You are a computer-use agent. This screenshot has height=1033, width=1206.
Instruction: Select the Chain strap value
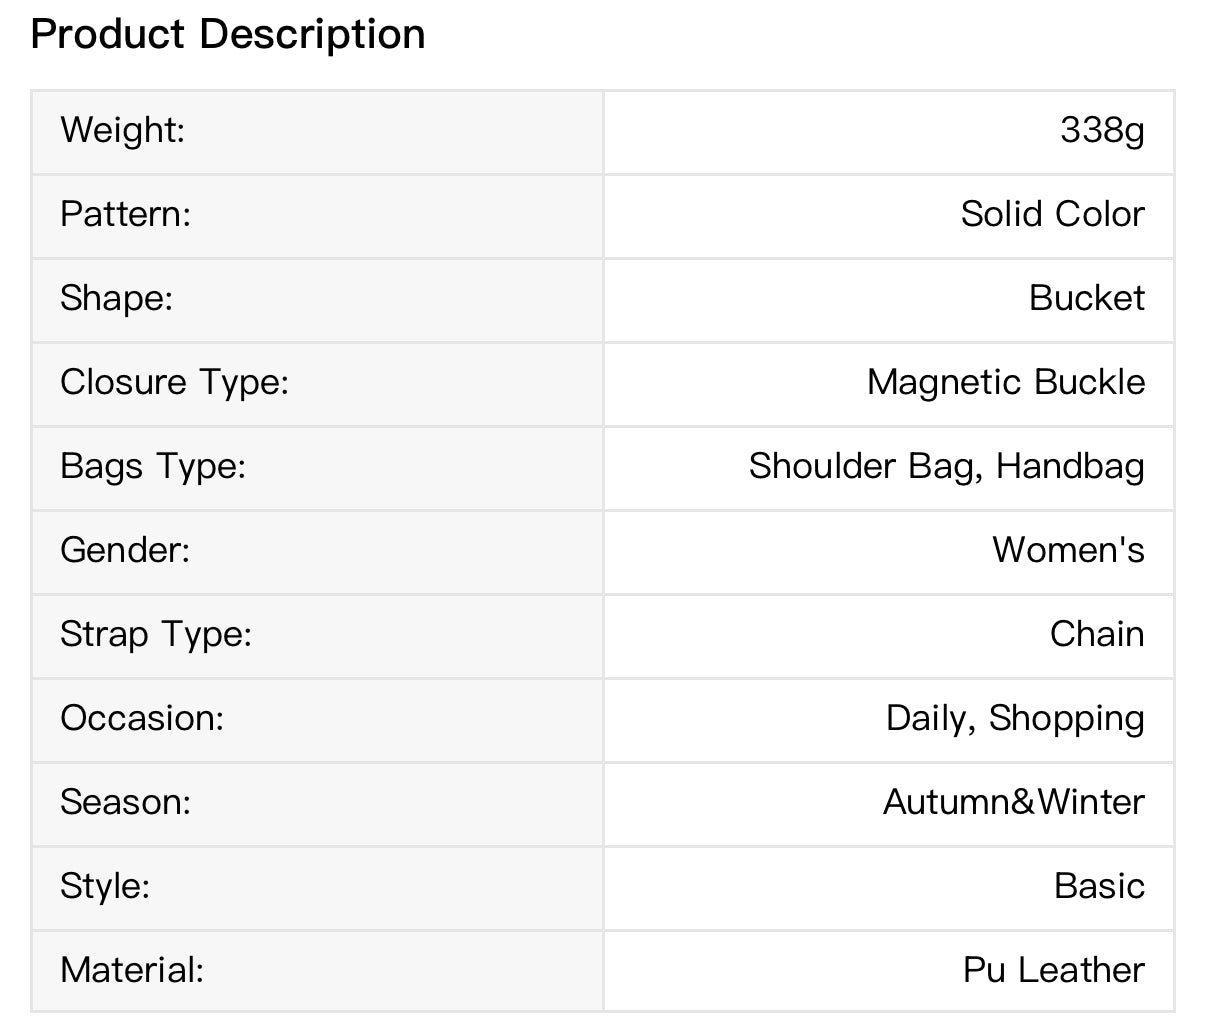tap(1096, 634)
